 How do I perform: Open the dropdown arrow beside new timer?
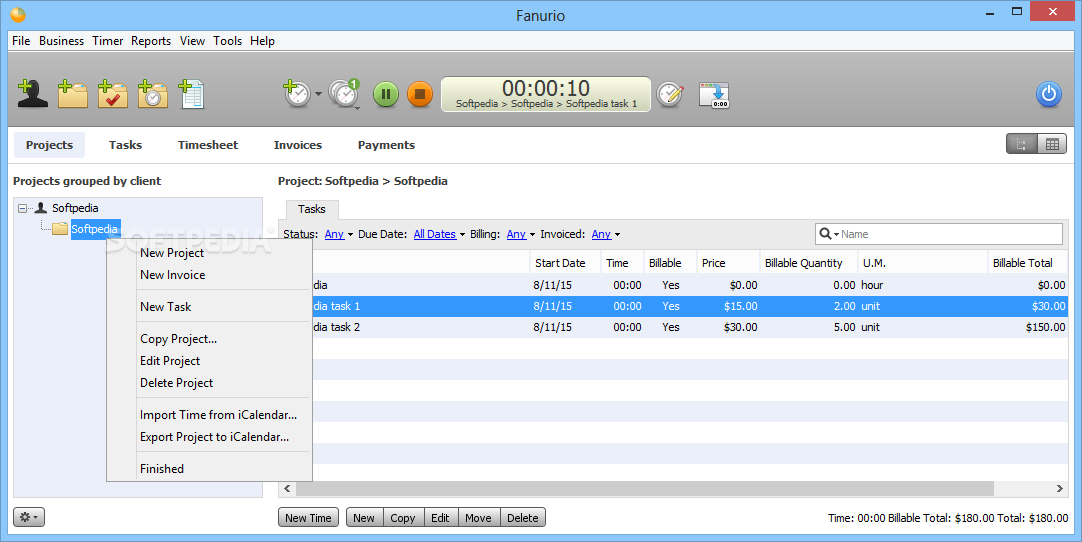click(318, 94)
